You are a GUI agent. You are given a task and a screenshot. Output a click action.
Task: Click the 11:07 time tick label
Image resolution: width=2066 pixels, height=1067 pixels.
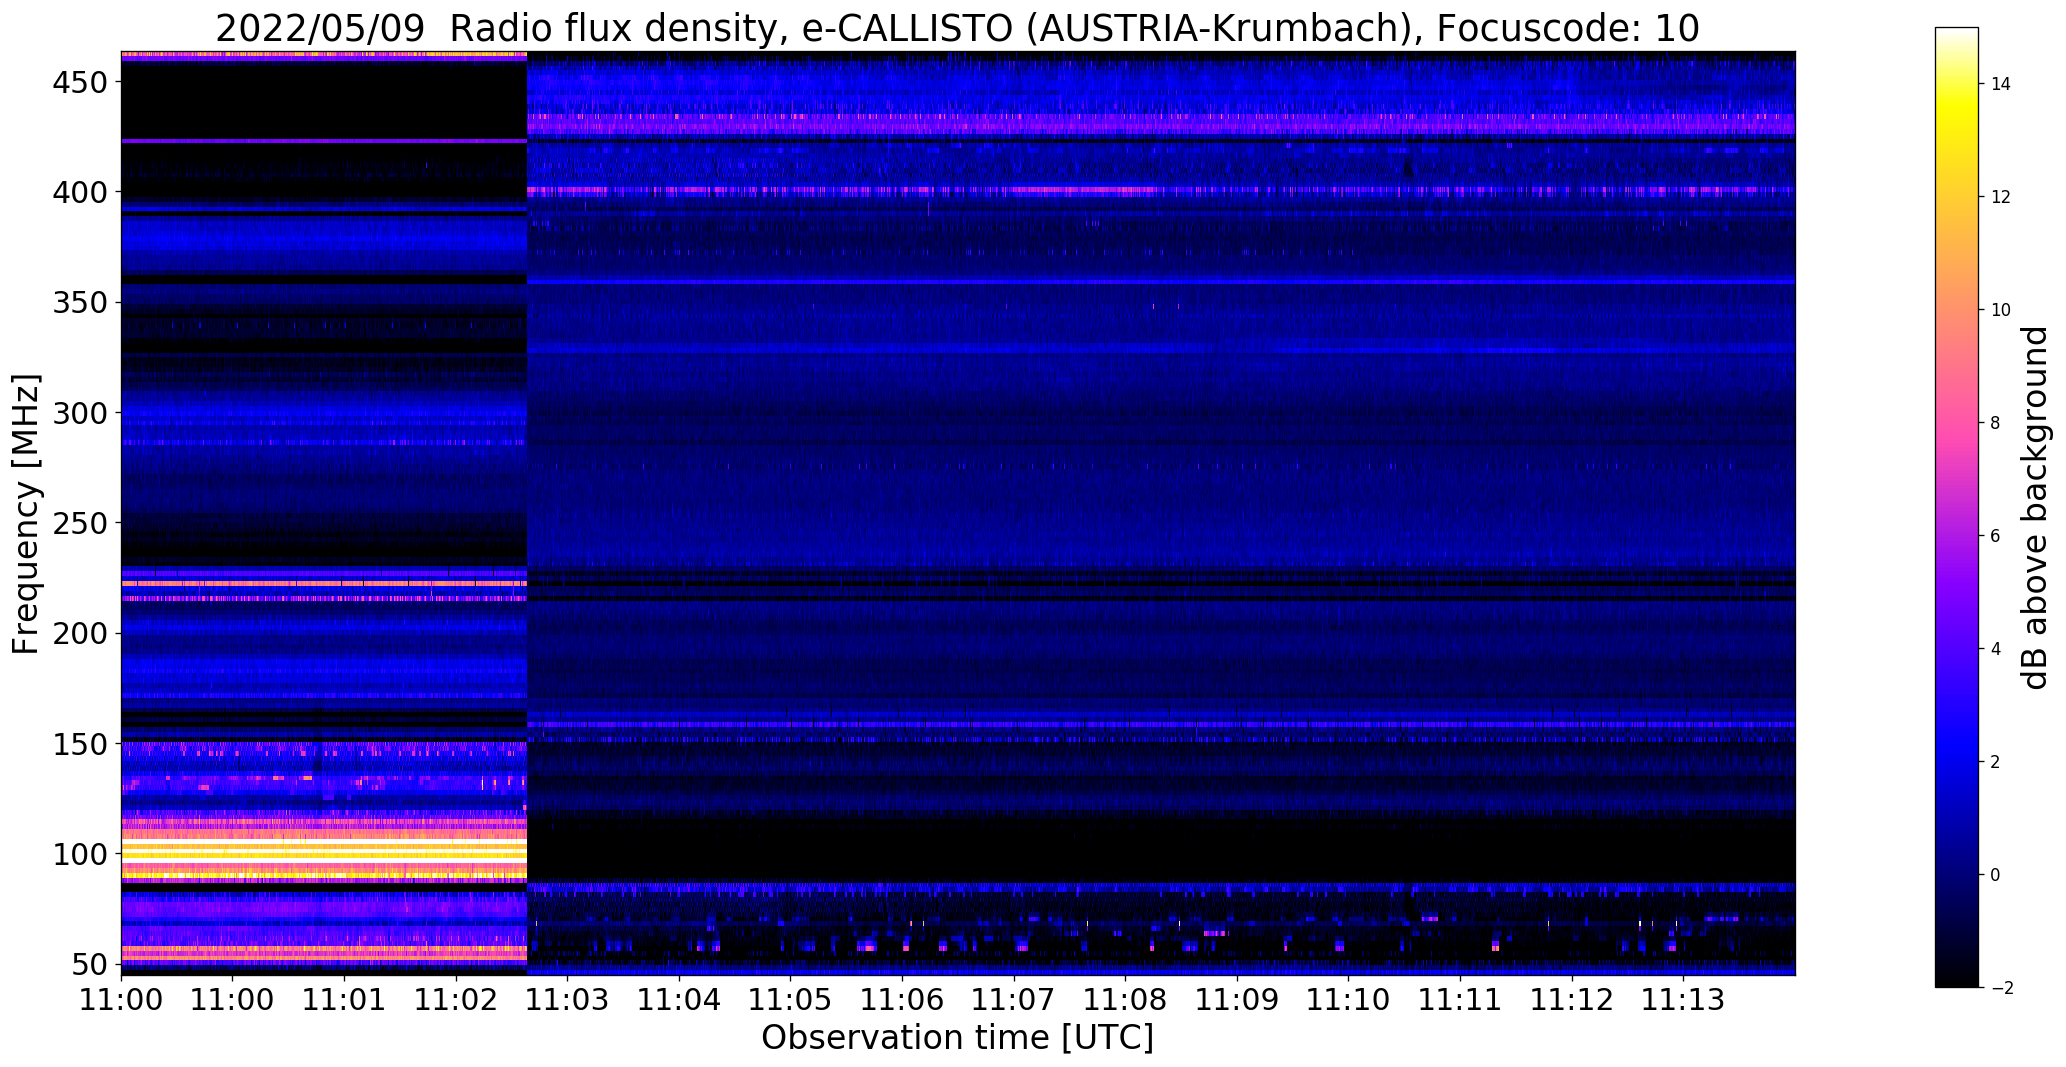pos(1014,999)
